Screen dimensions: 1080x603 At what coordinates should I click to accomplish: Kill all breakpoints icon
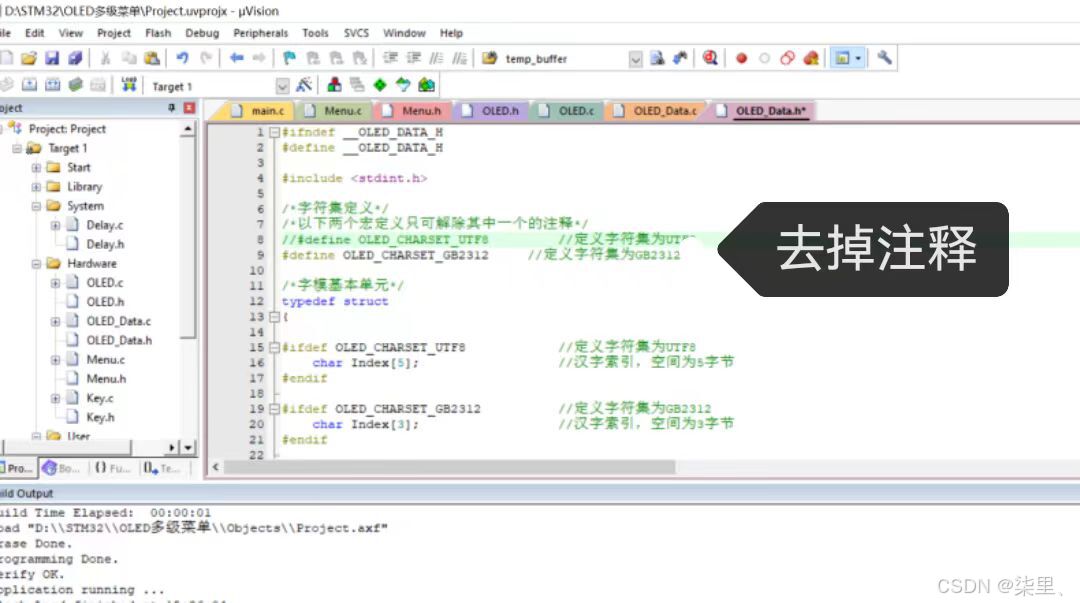pyautogui.click(x=811, y=59)
